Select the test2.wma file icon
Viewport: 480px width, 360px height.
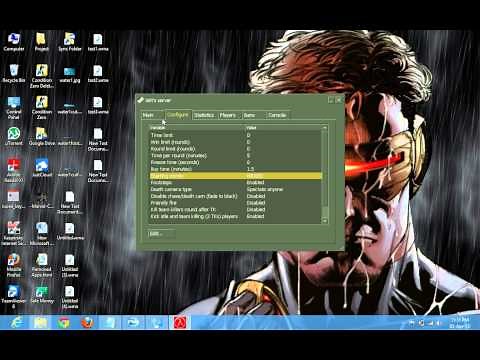[98, 73]
